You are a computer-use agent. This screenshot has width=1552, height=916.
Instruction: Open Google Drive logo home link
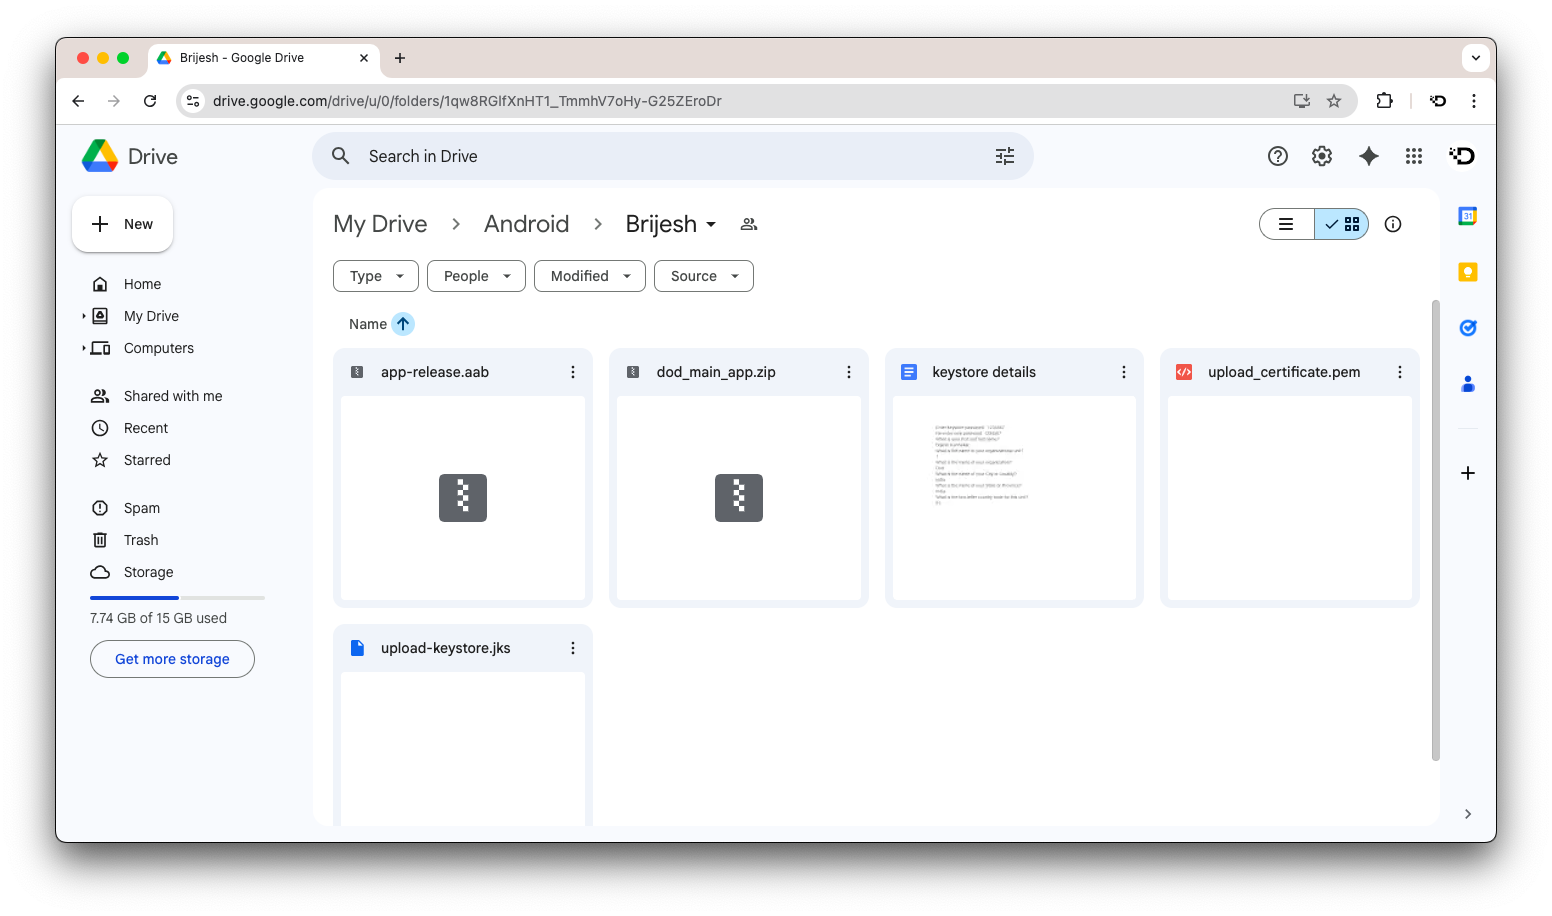coord(130,156)
